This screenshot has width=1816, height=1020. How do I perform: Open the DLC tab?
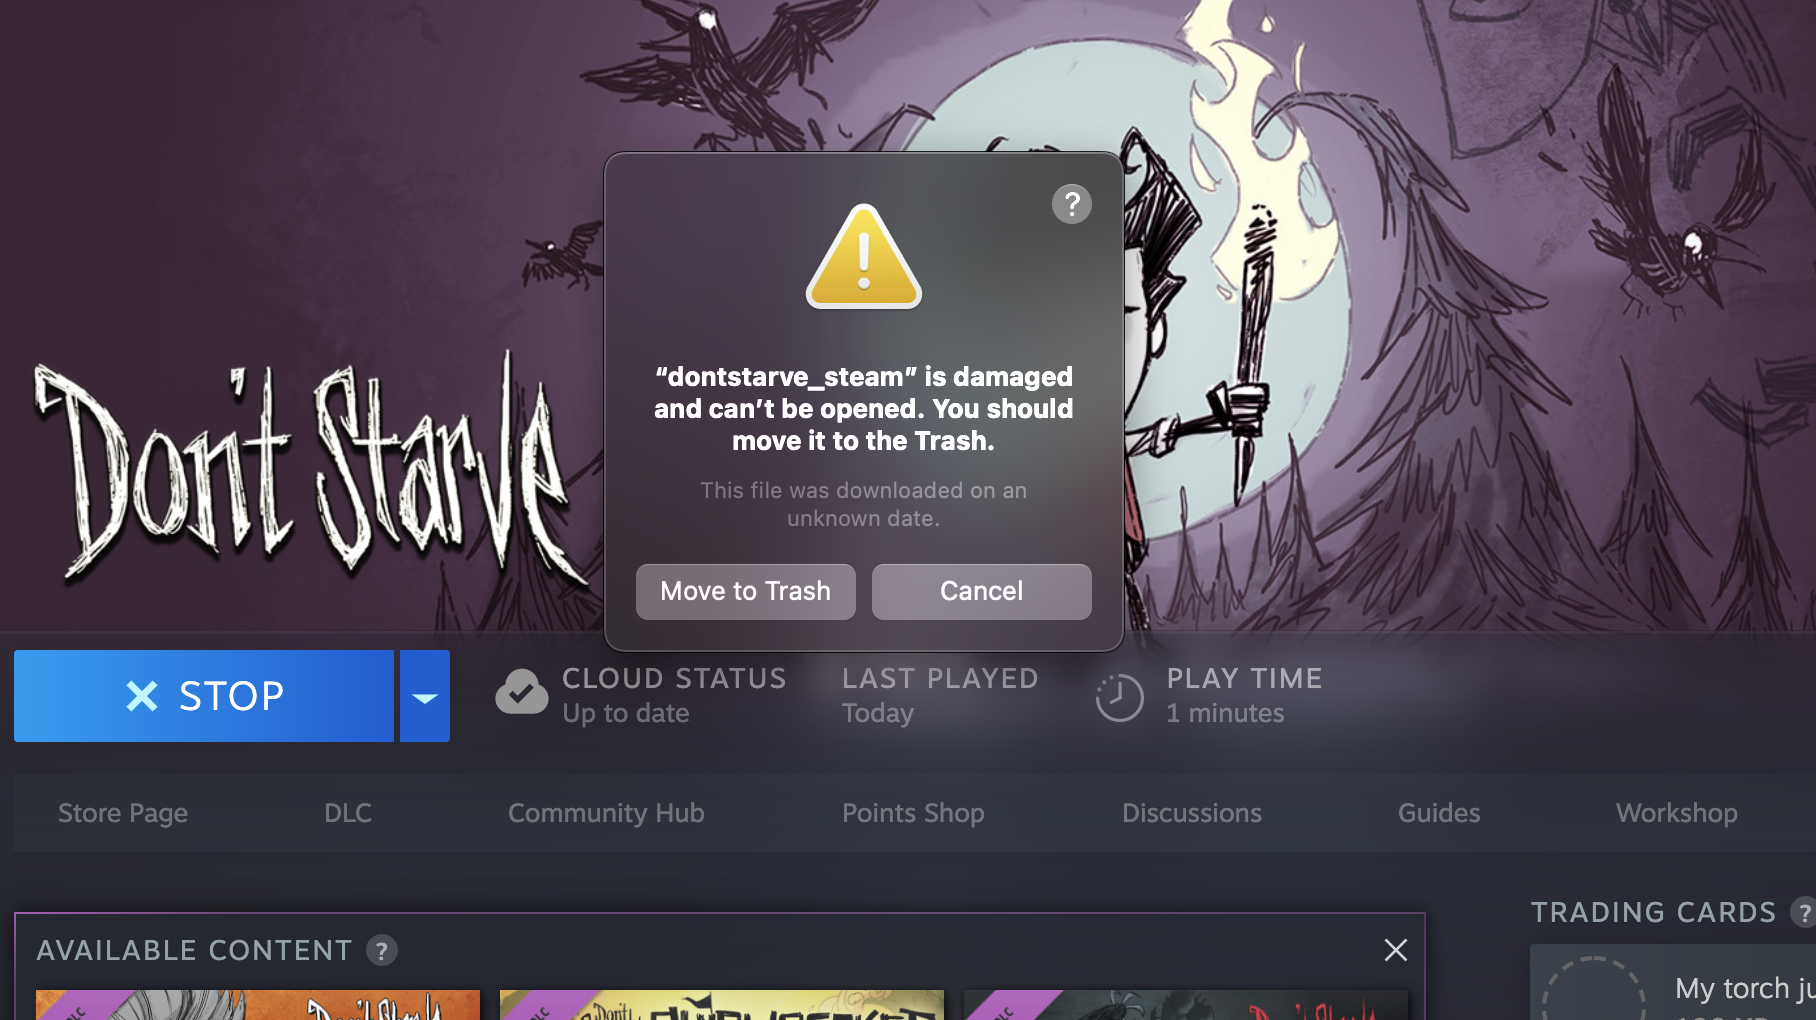pos(348,813)
